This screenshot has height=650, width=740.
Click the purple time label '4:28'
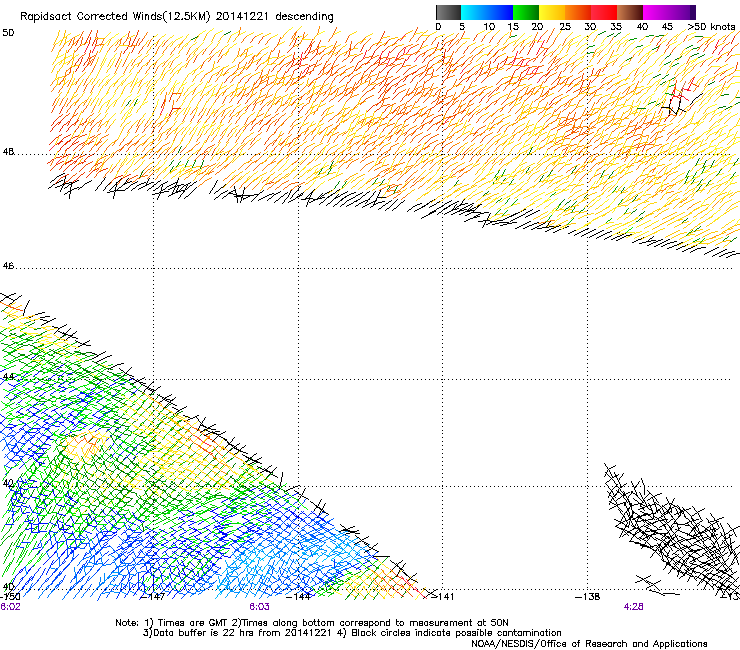(x=633, y=607)
